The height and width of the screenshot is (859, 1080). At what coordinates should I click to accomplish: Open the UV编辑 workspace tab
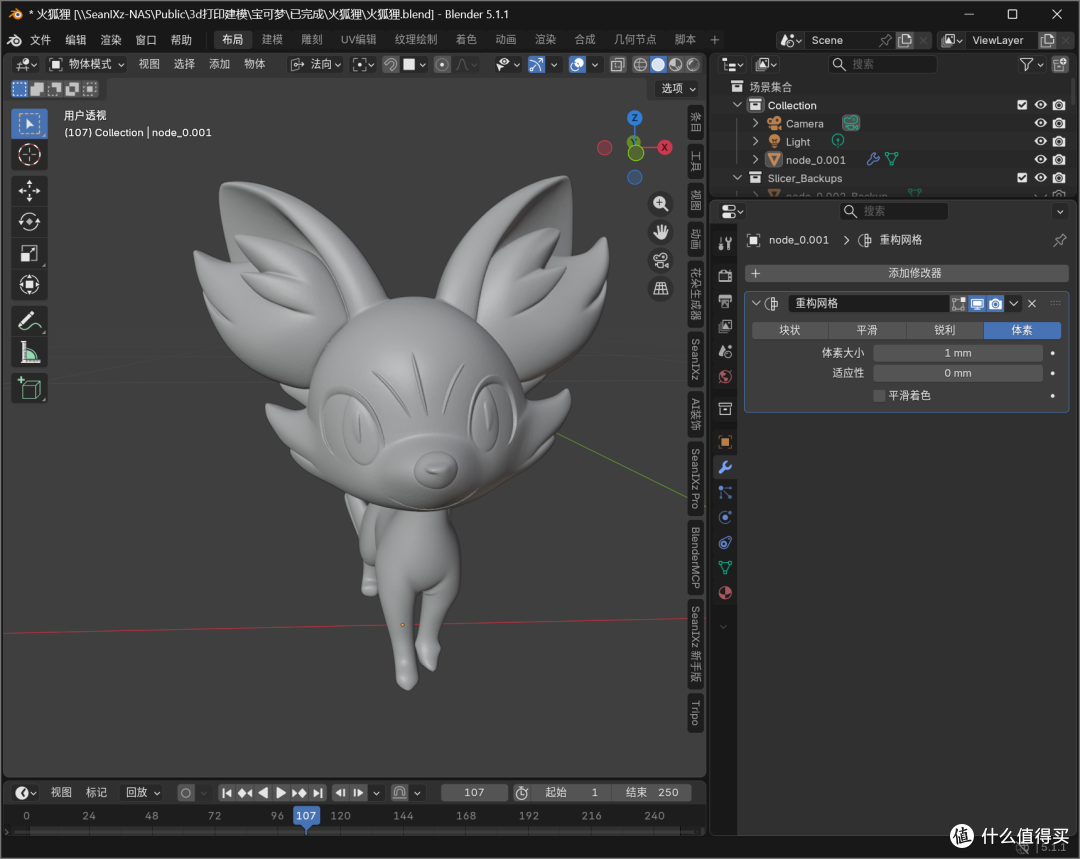click(359, 40)
